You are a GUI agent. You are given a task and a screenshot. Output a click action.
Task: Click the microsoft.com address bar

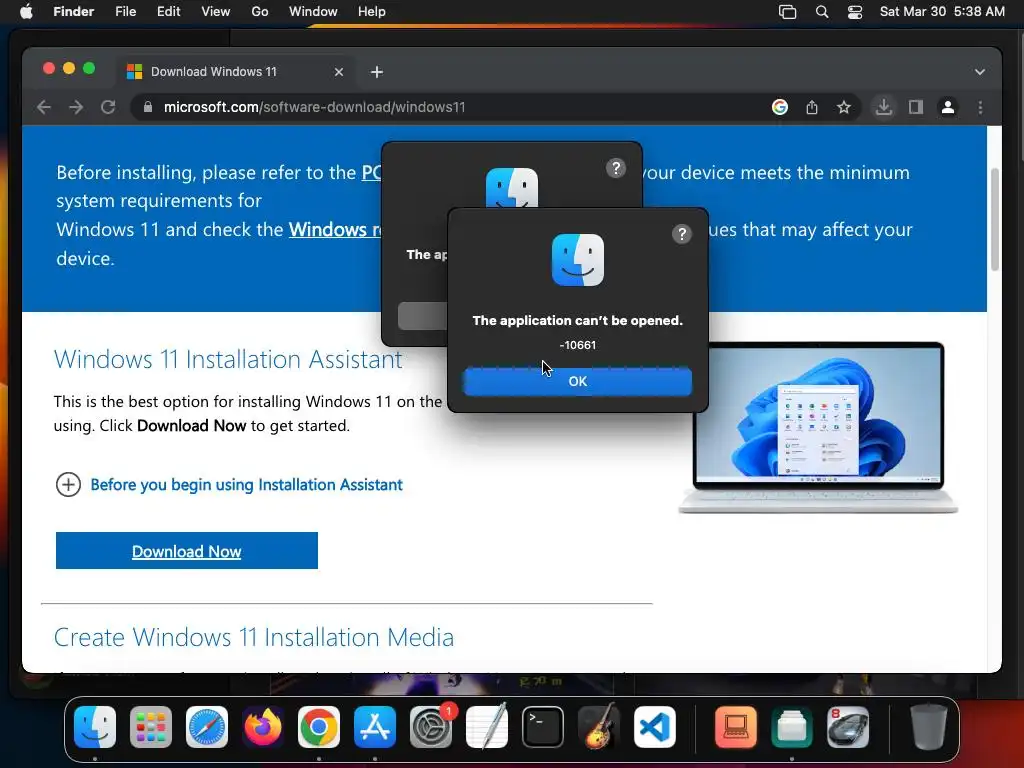[x=451, y=107]
